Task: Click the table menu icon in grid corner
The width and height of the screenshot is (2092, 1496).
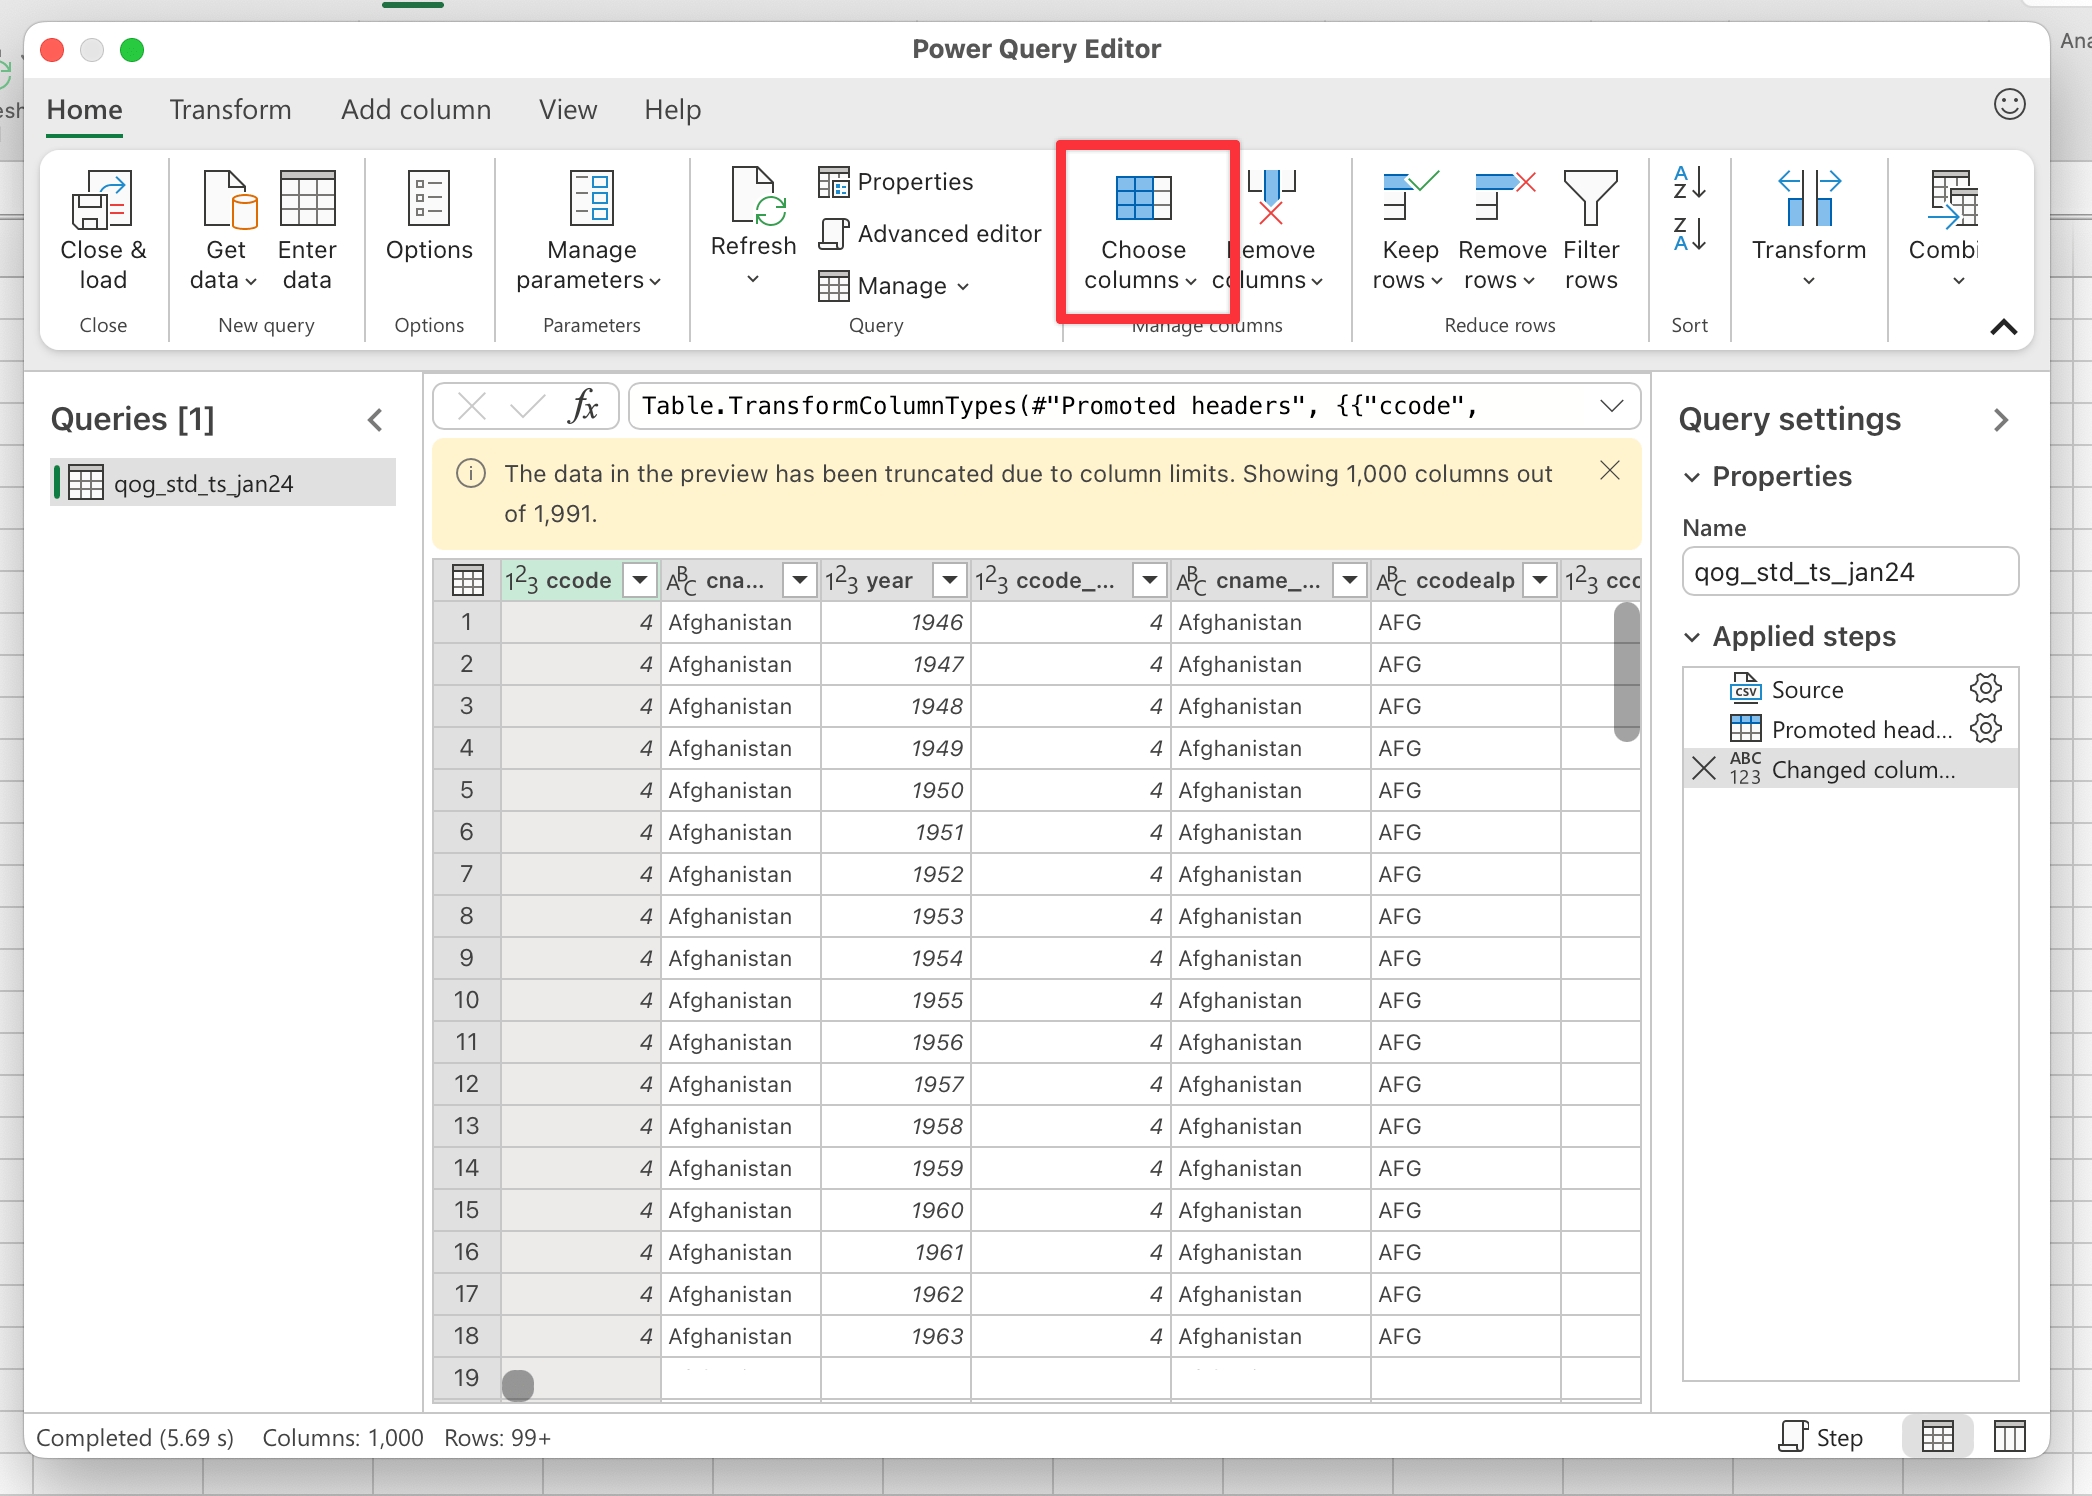Action: [x=467, y=580]
